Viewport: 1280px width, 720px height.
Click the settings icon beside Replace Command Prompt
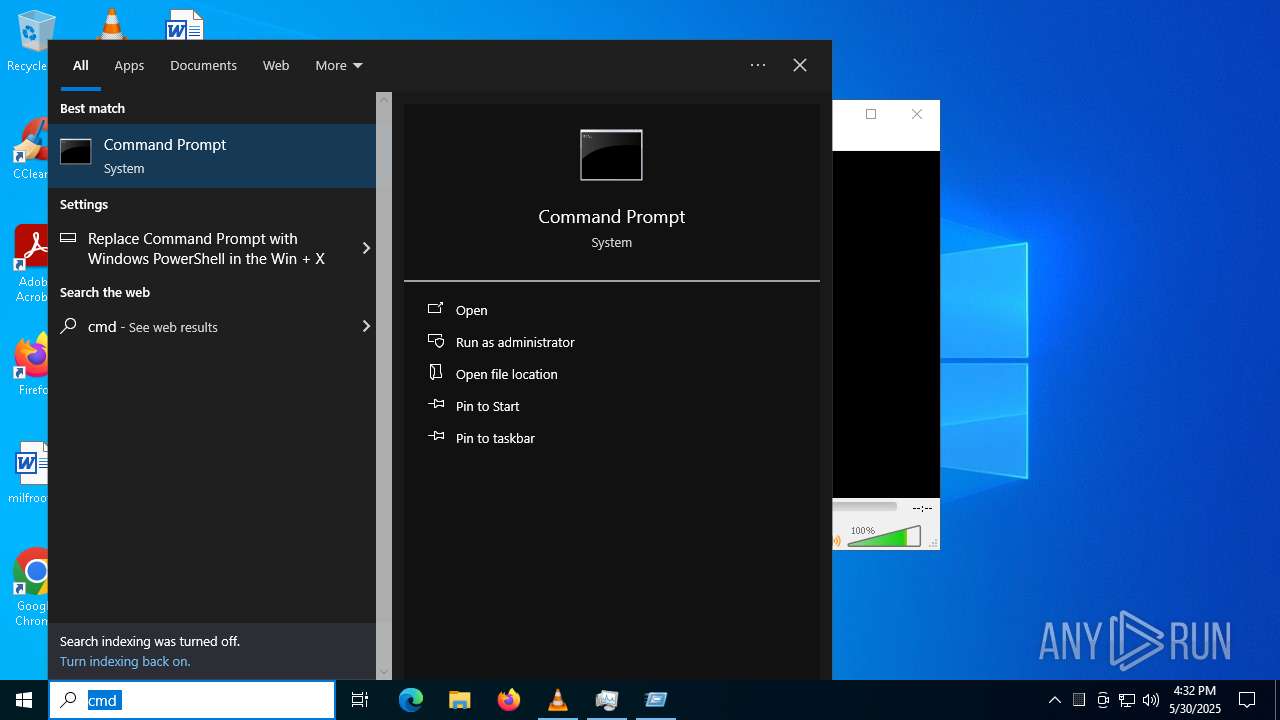click(68, 238)
